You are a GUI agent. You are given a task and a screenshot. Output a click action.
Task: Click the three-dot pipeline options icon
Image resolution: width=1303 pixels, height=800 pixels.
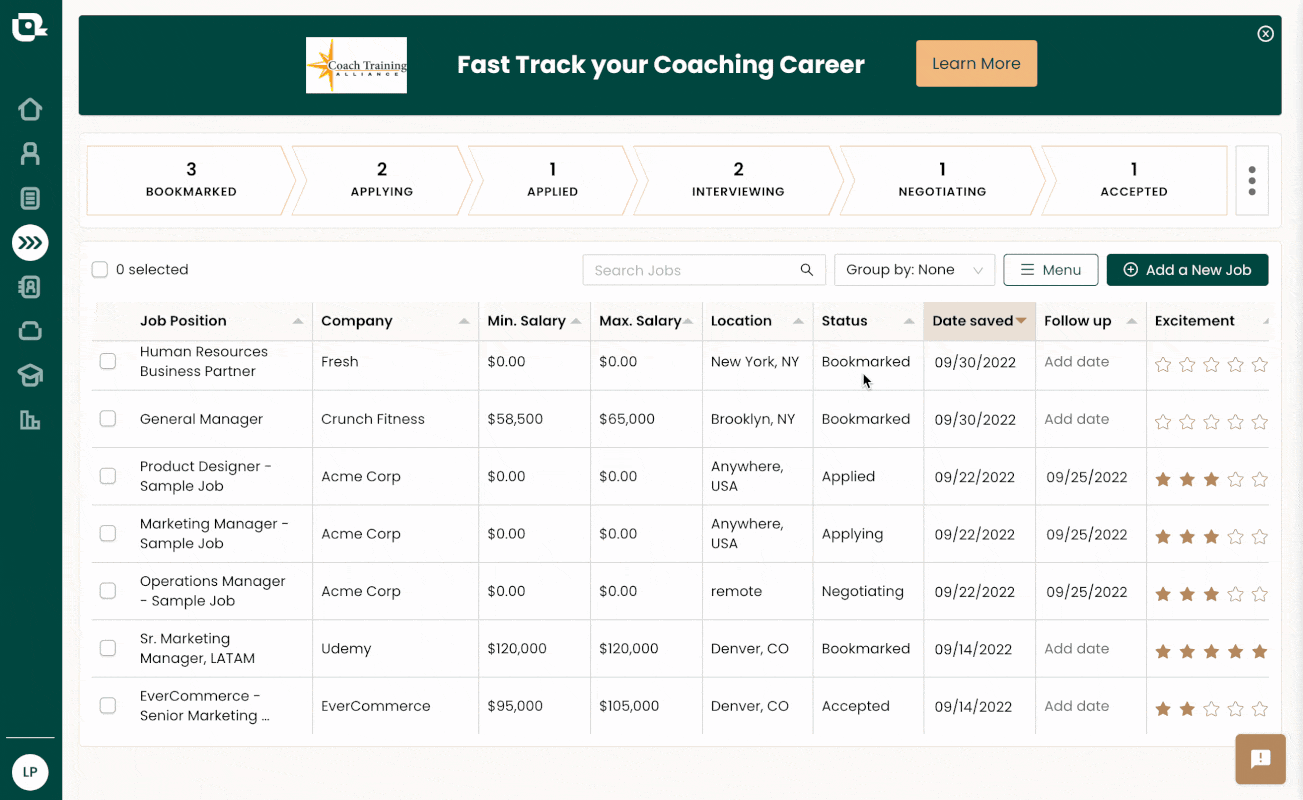click(x=1252, y=181)
